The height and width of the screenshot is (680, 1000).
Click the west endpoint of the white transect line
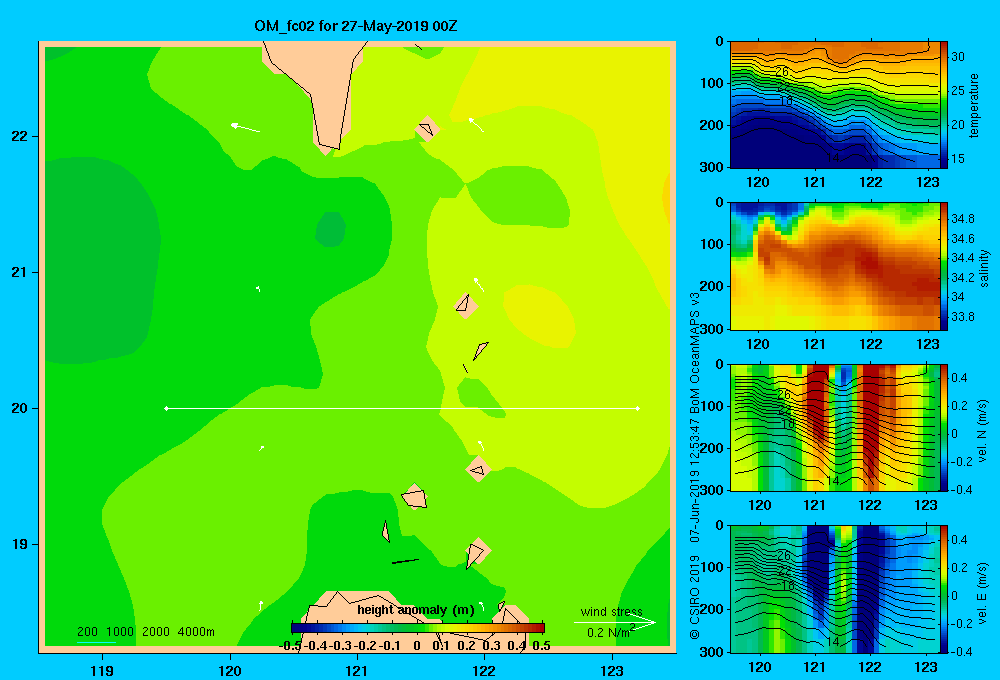(166, 408)
